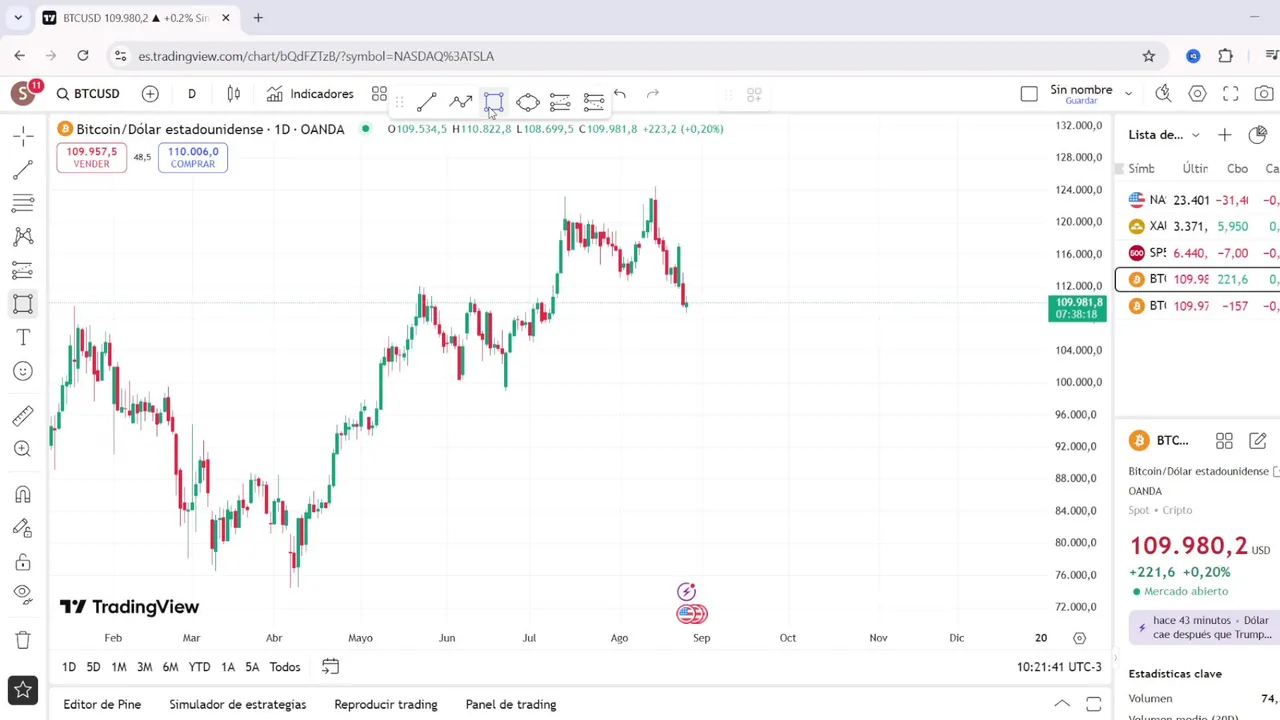Select the YTD date range
The height and width of the screenshot is (720, 1280).
tap(199, 667)
